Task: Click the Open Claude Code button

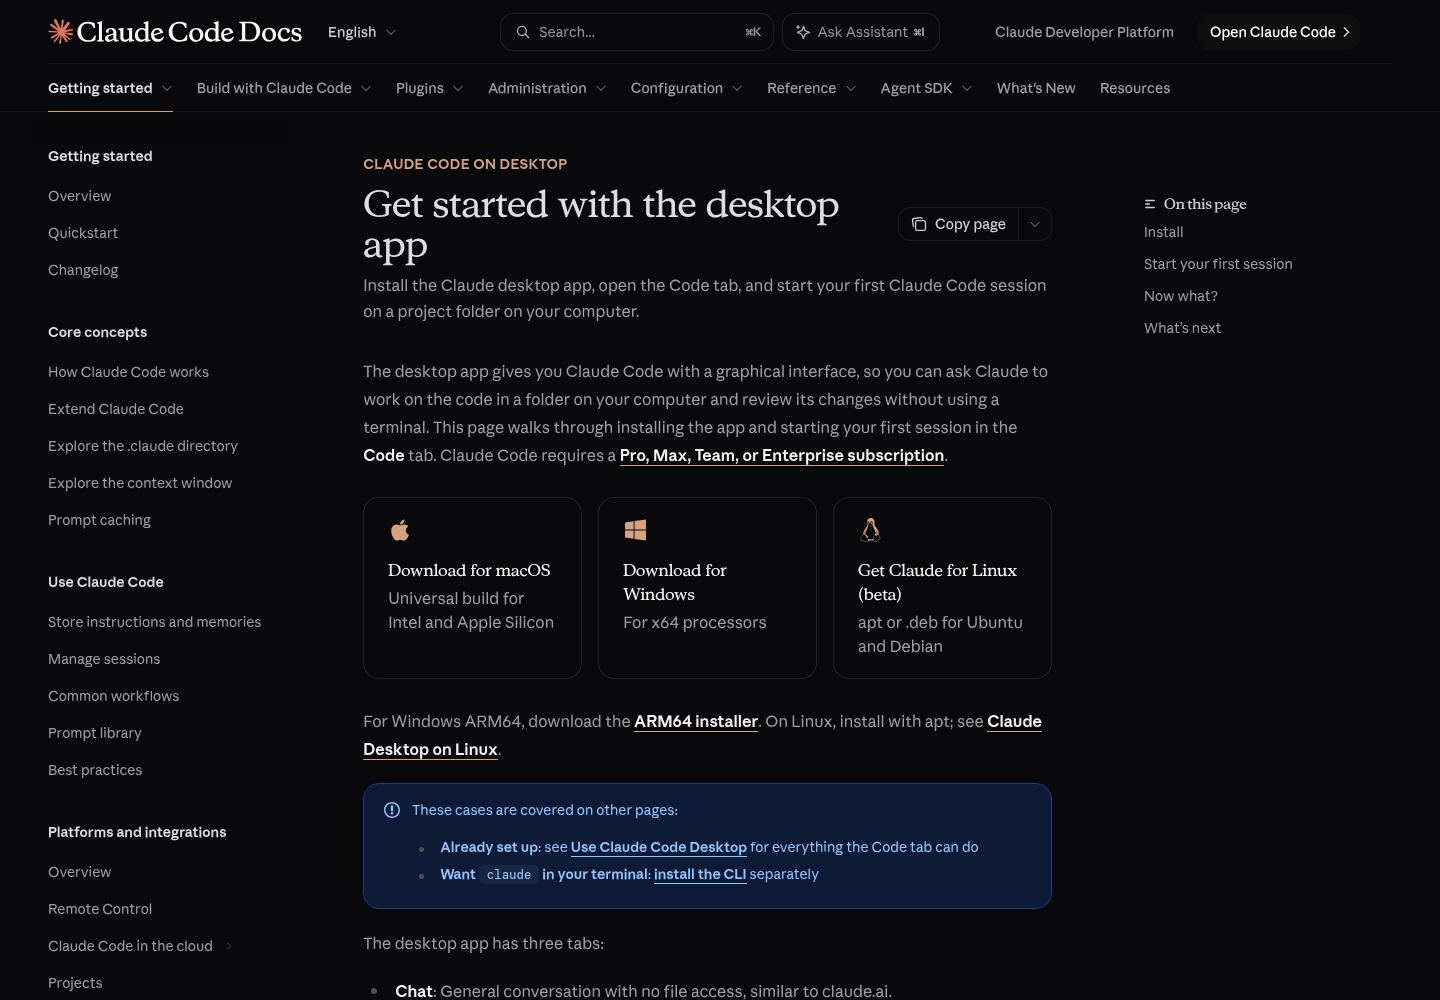Action: 1279,32
